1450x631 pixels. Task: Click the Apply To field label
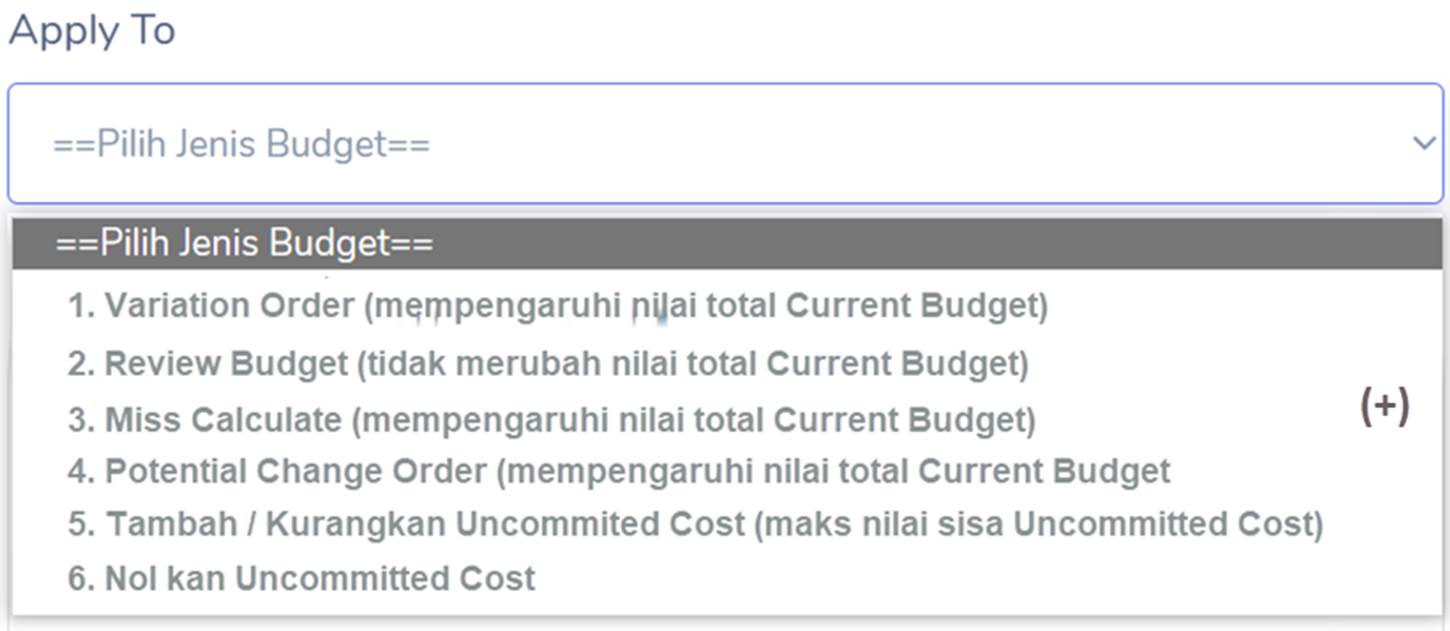[92, 31]
